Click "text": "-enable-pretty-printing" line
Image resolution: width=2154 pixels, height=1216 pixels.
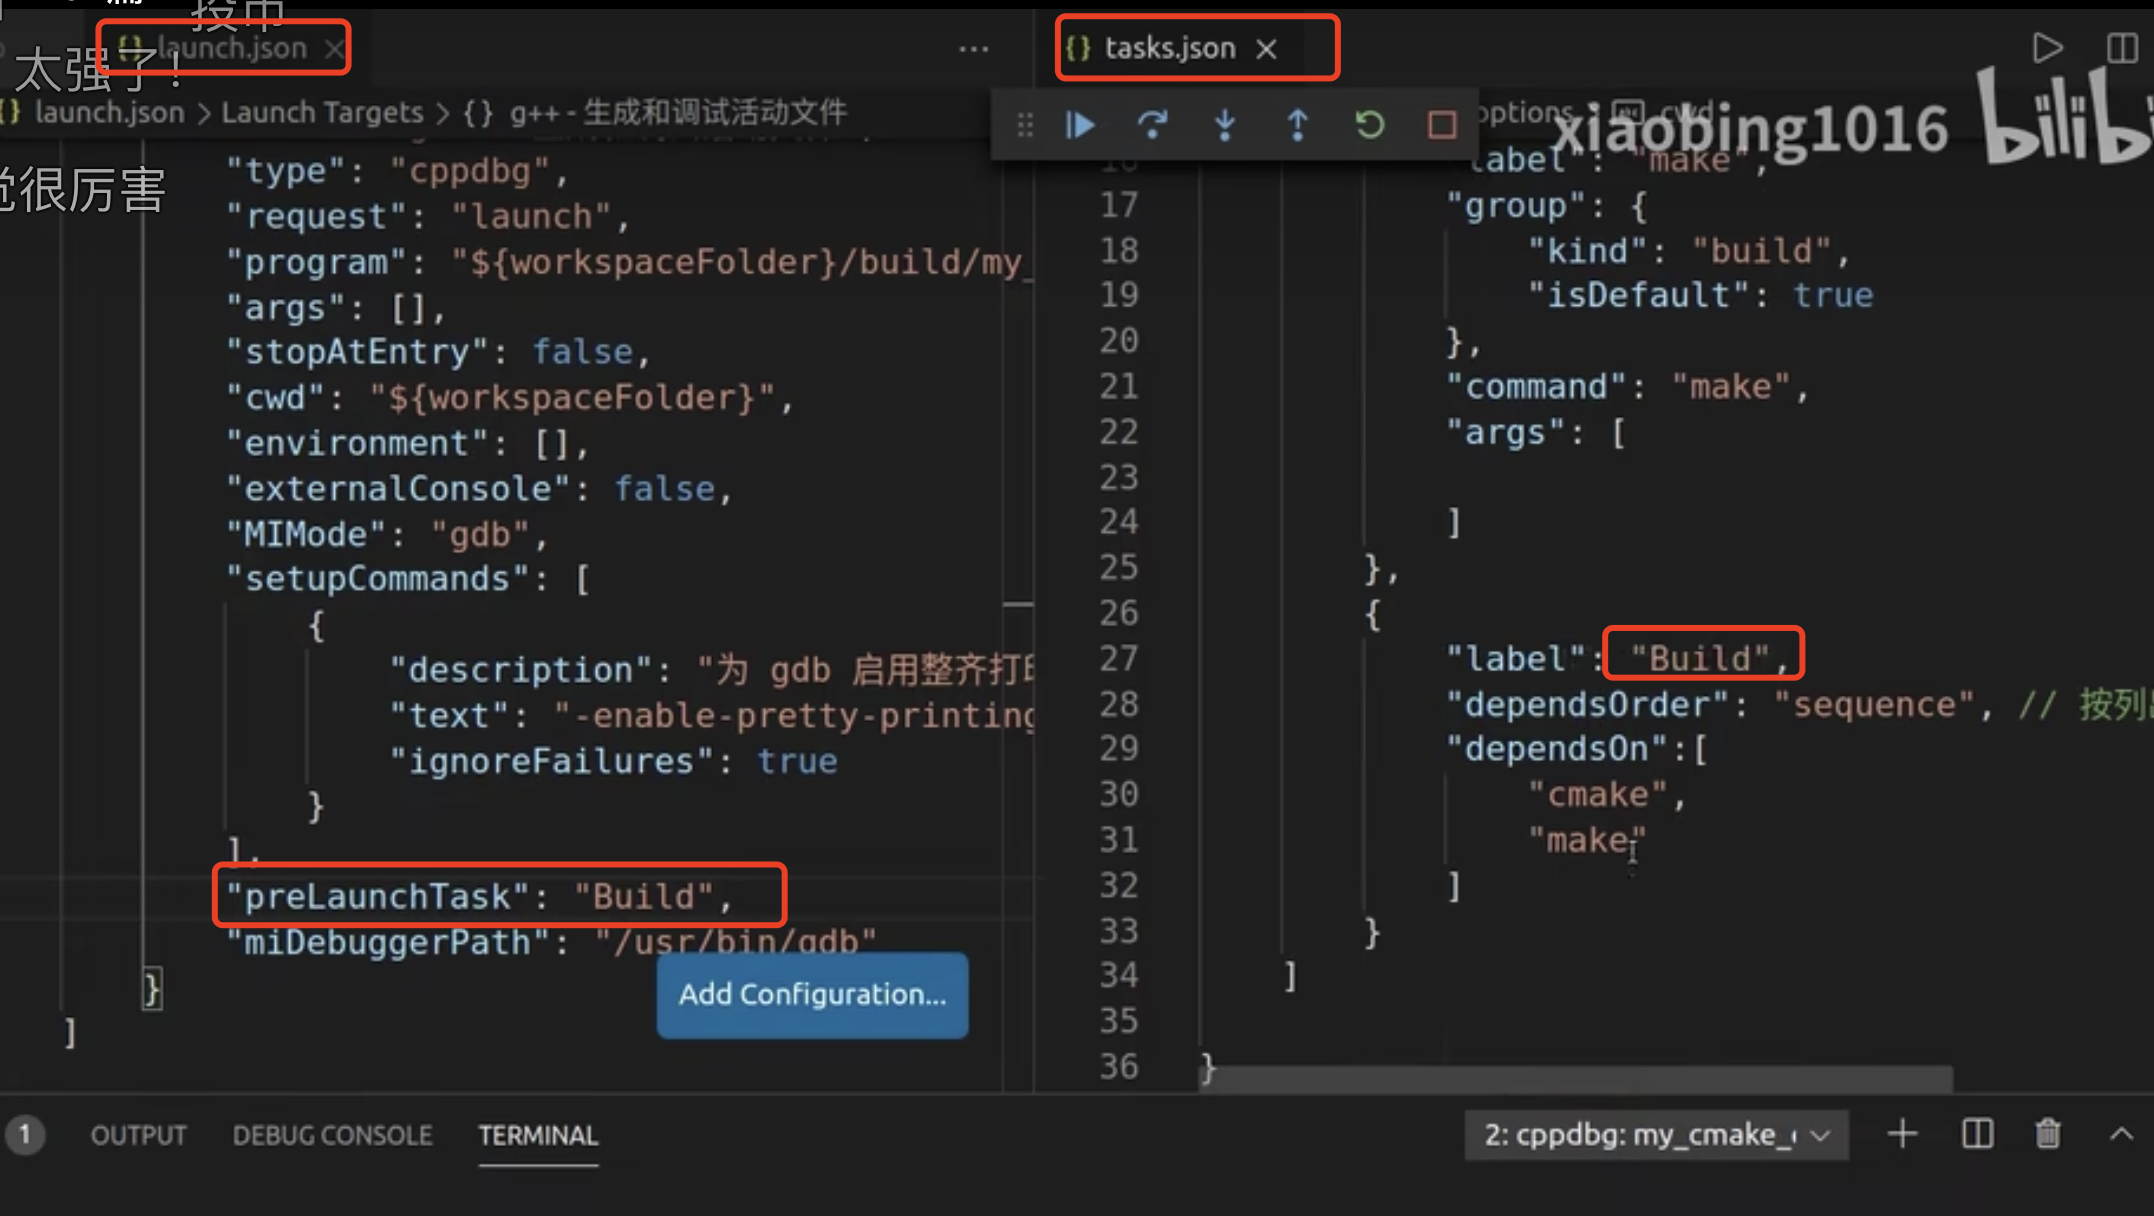point(711,716)
